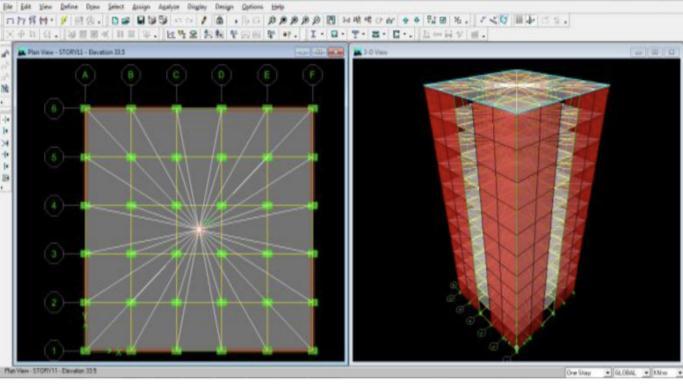Toggle the Object Shrink icon

(431, 20)
